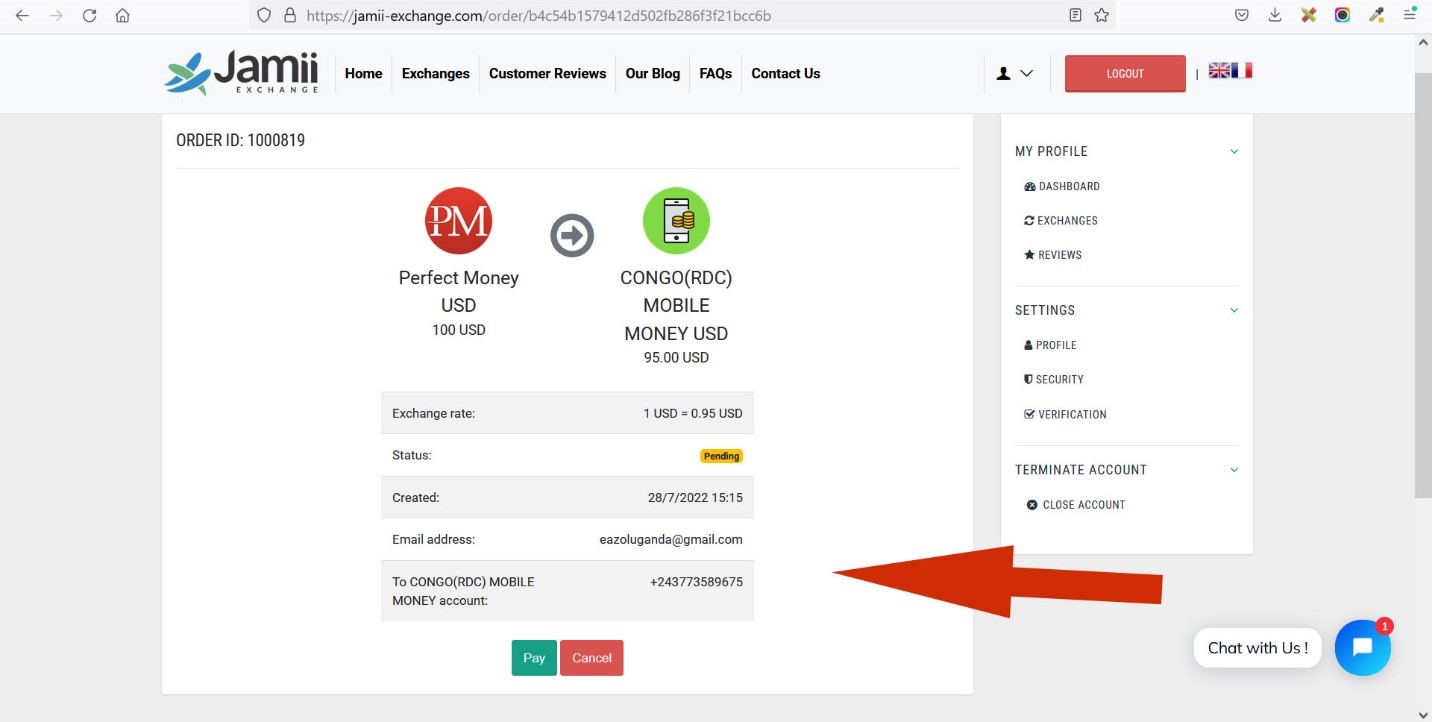The image size is (1432, 722).
Task: Open VERIFICATION in the sidebar
Action: 1065,414
